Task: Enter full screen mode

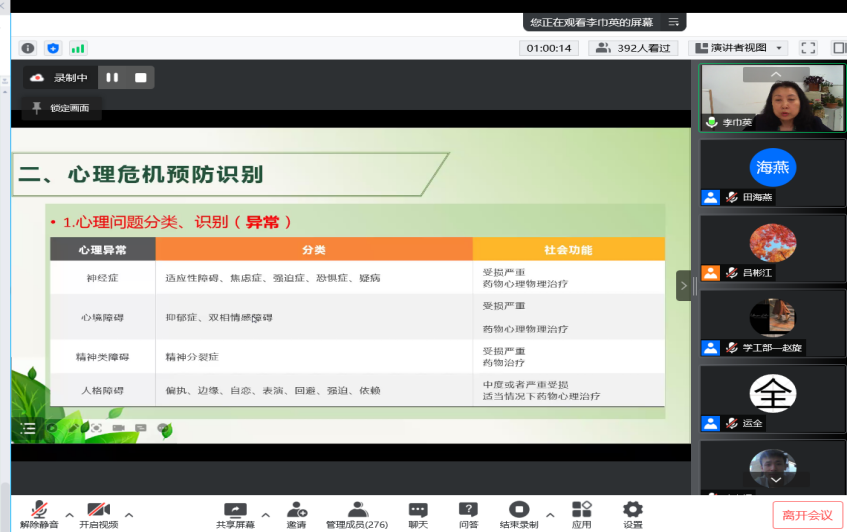Action: coord(808,48)
